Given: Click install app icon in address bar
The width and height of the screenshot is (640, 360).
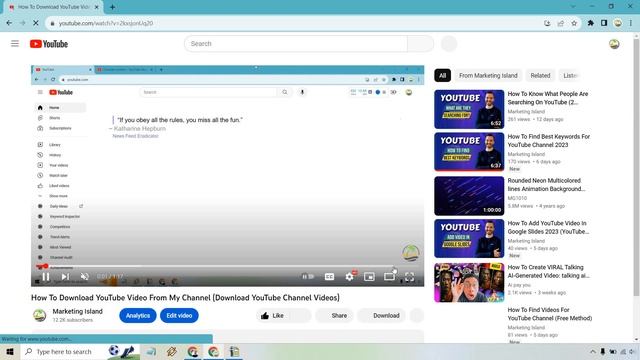Looking at the screenshot, I should point(547,23).
